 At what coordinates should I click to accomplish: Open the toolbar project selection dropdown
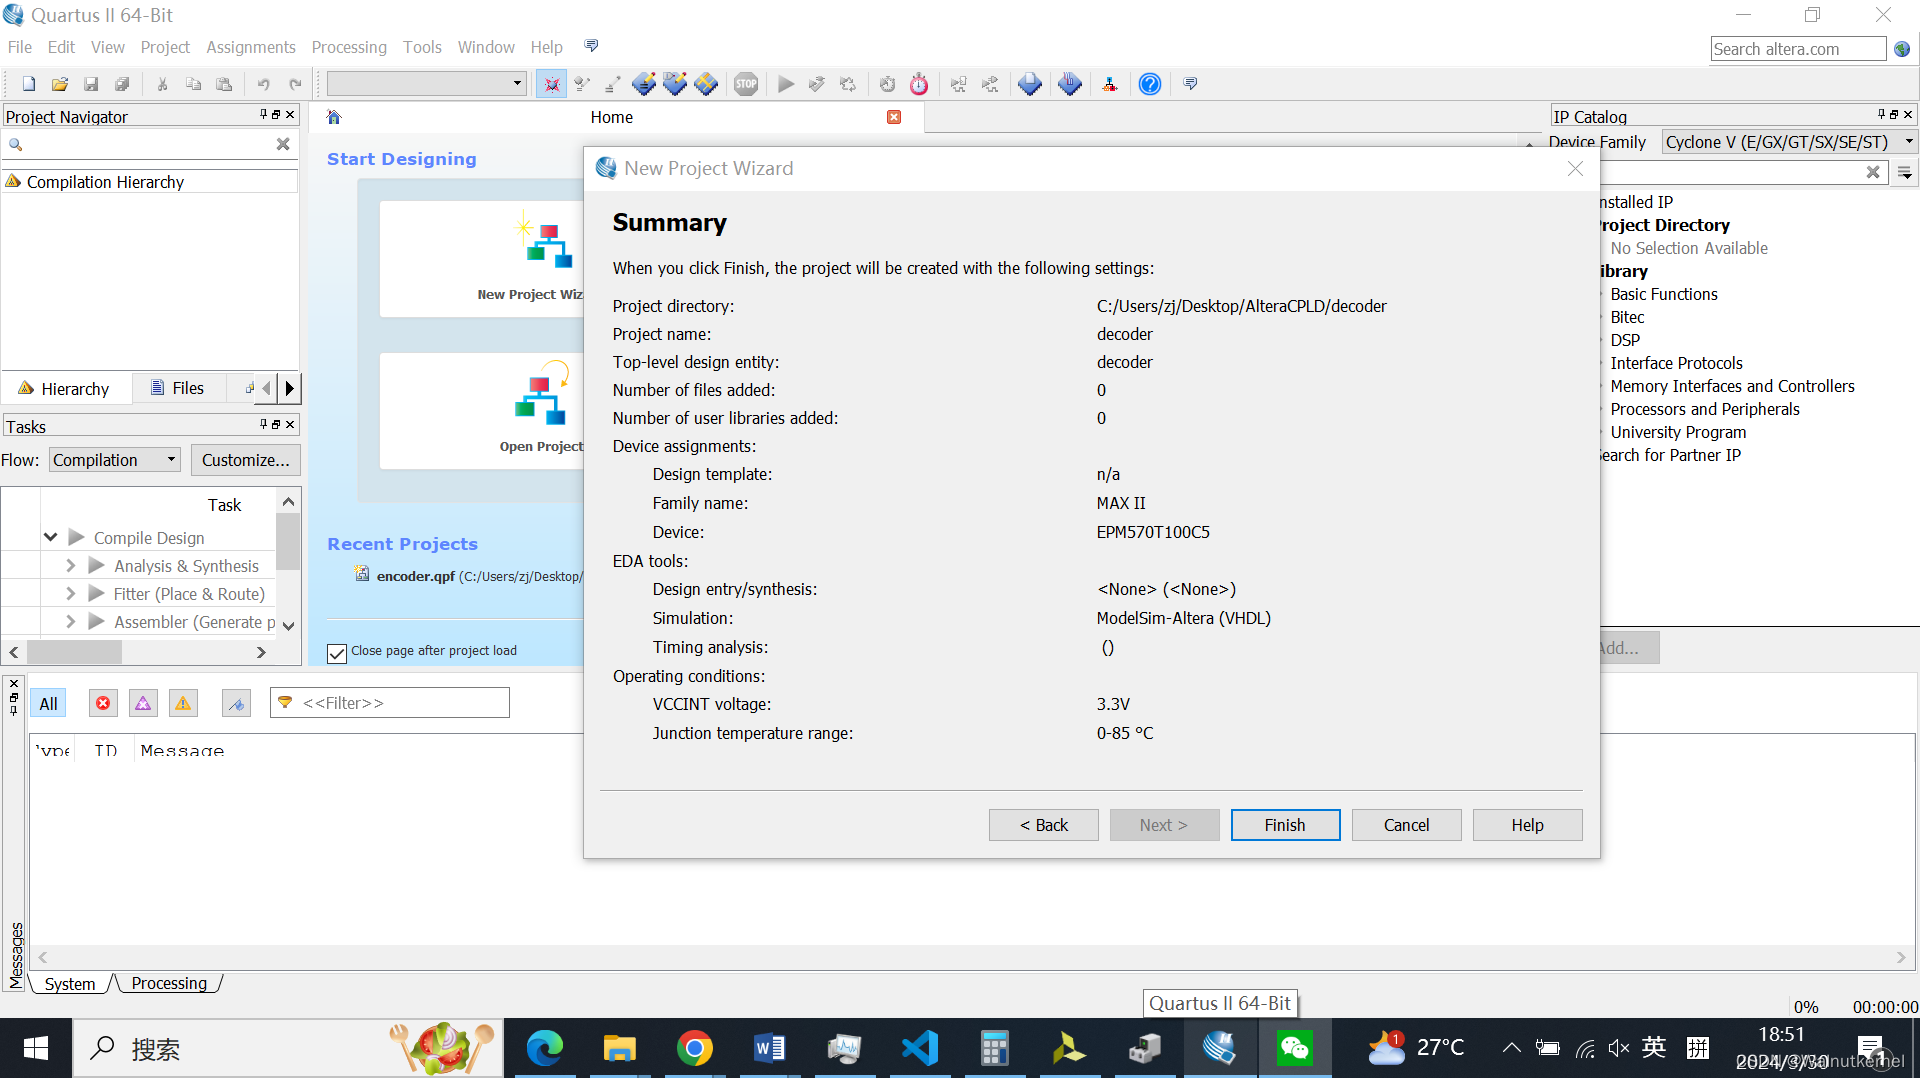pyautogui.click(x=427, y=84)
